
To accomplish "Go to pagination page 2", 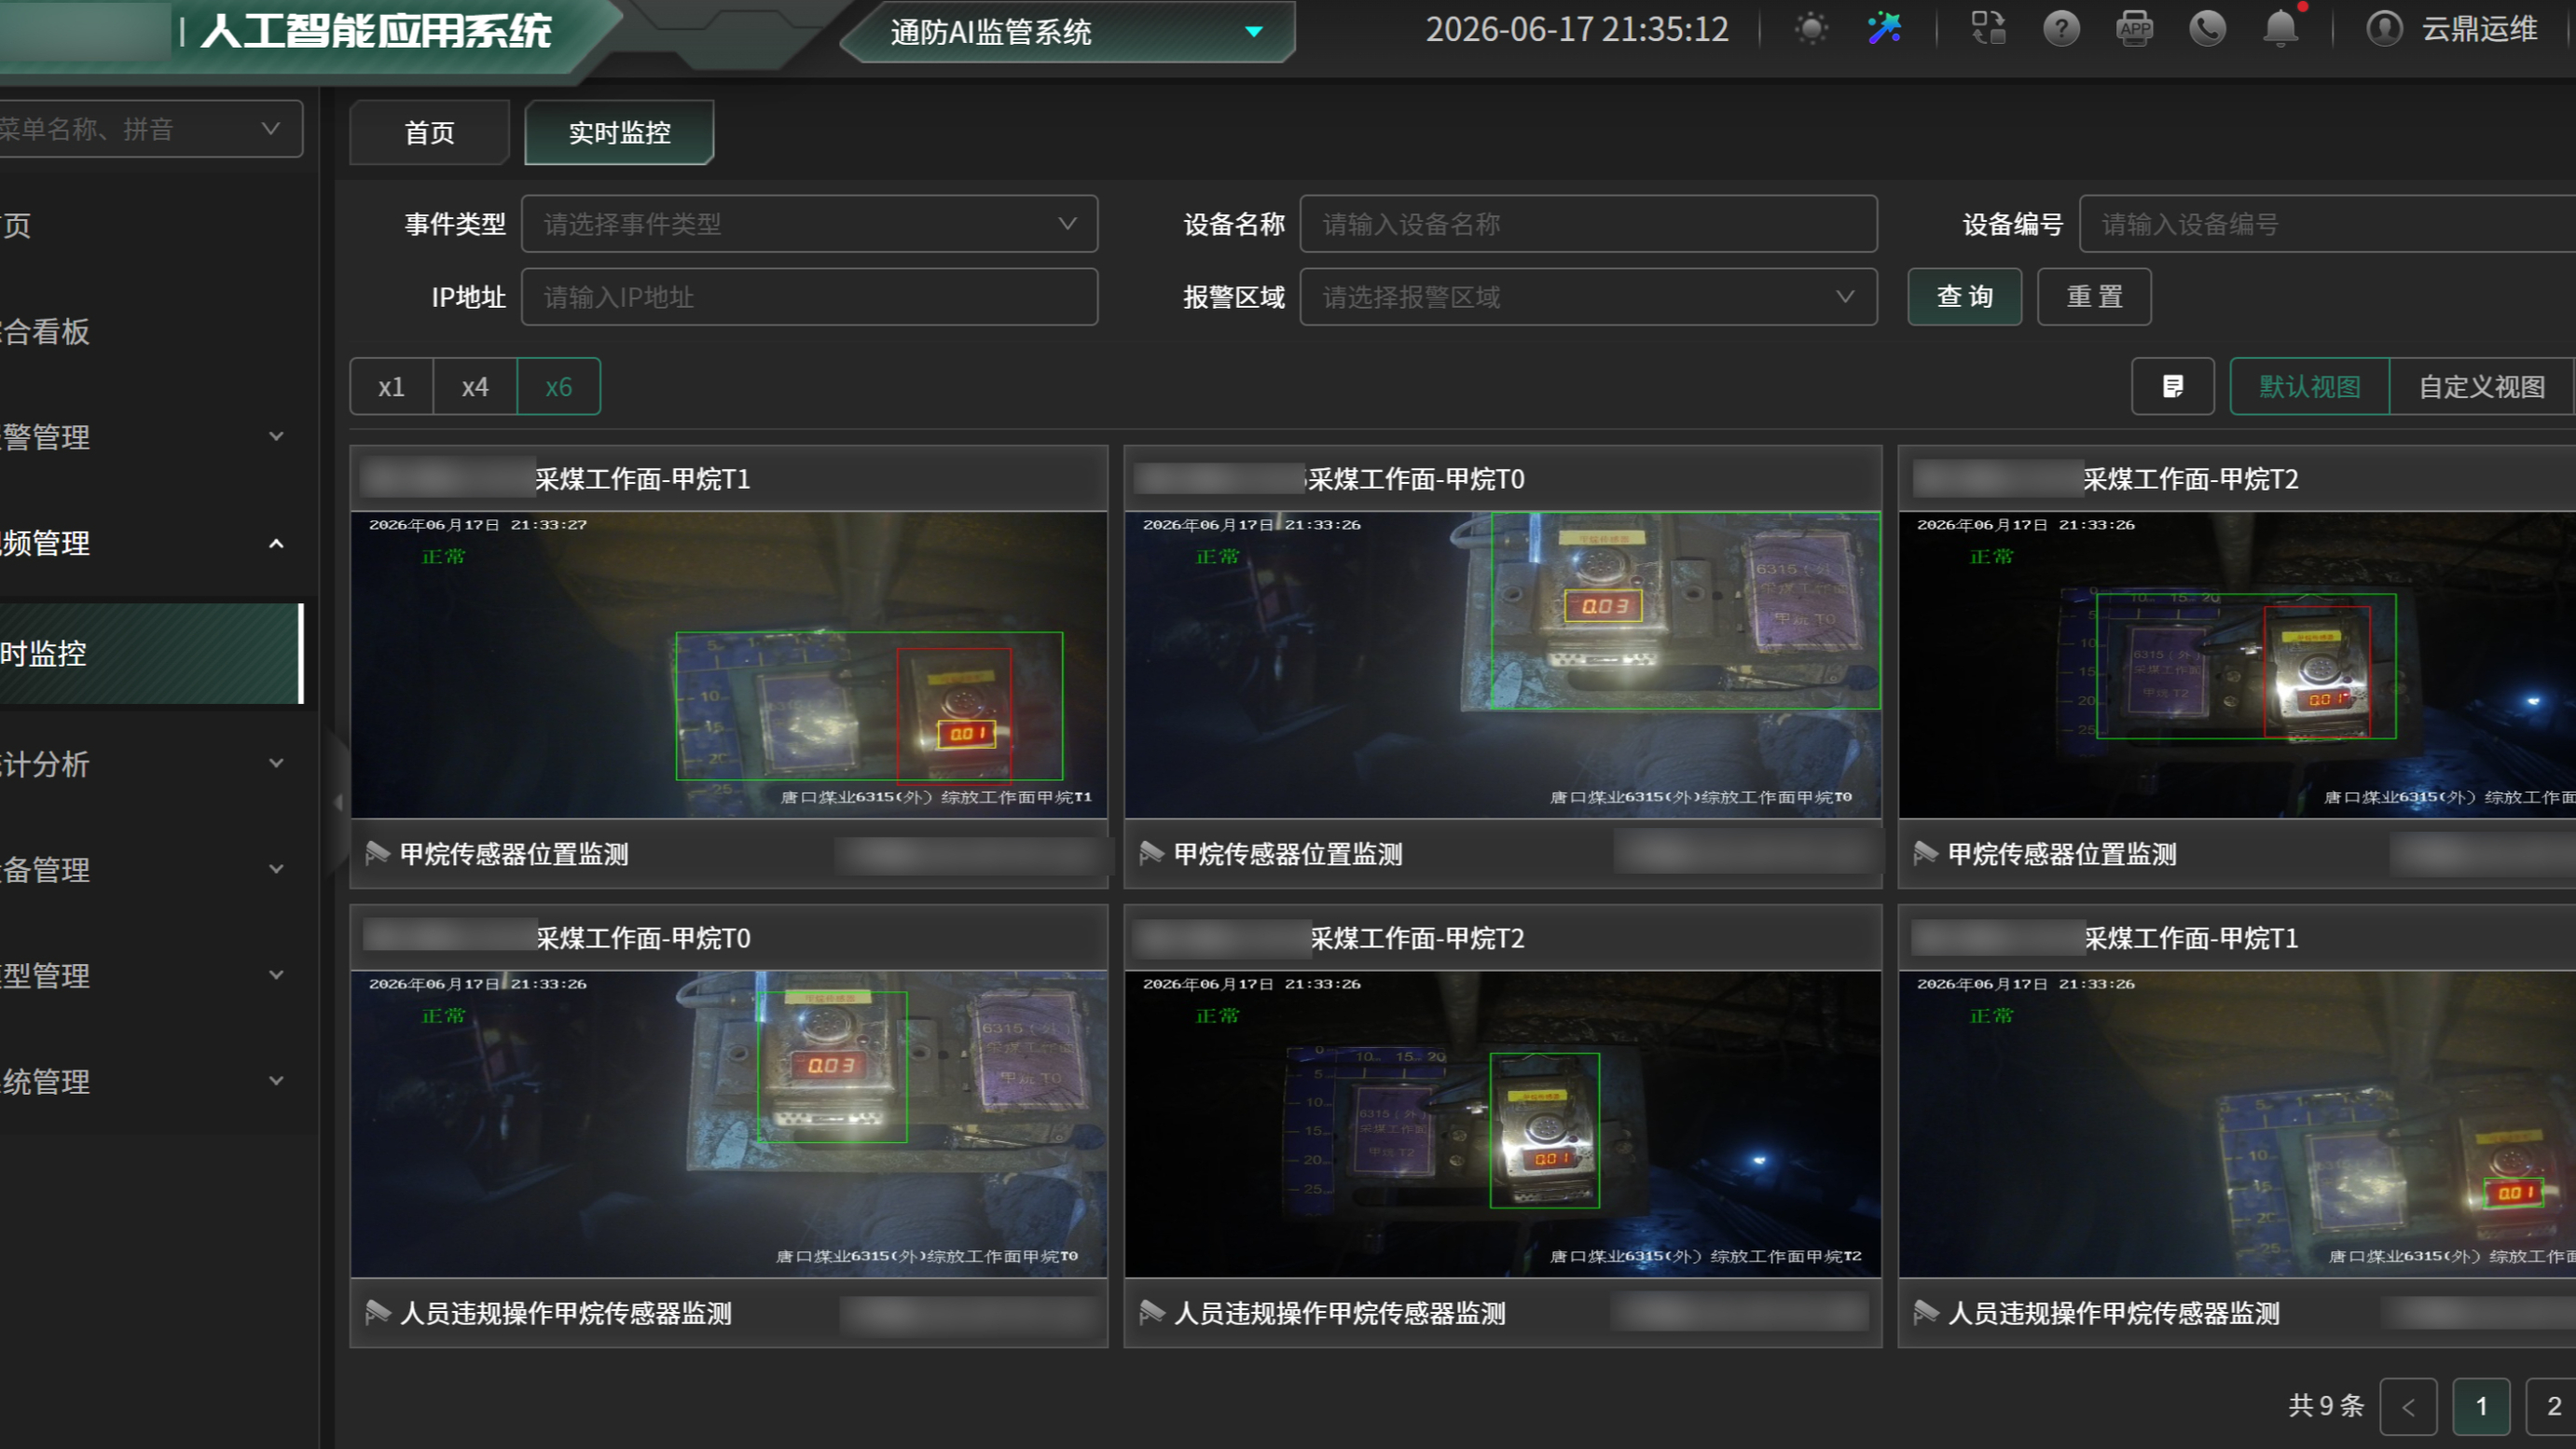I will 2553,1406.
